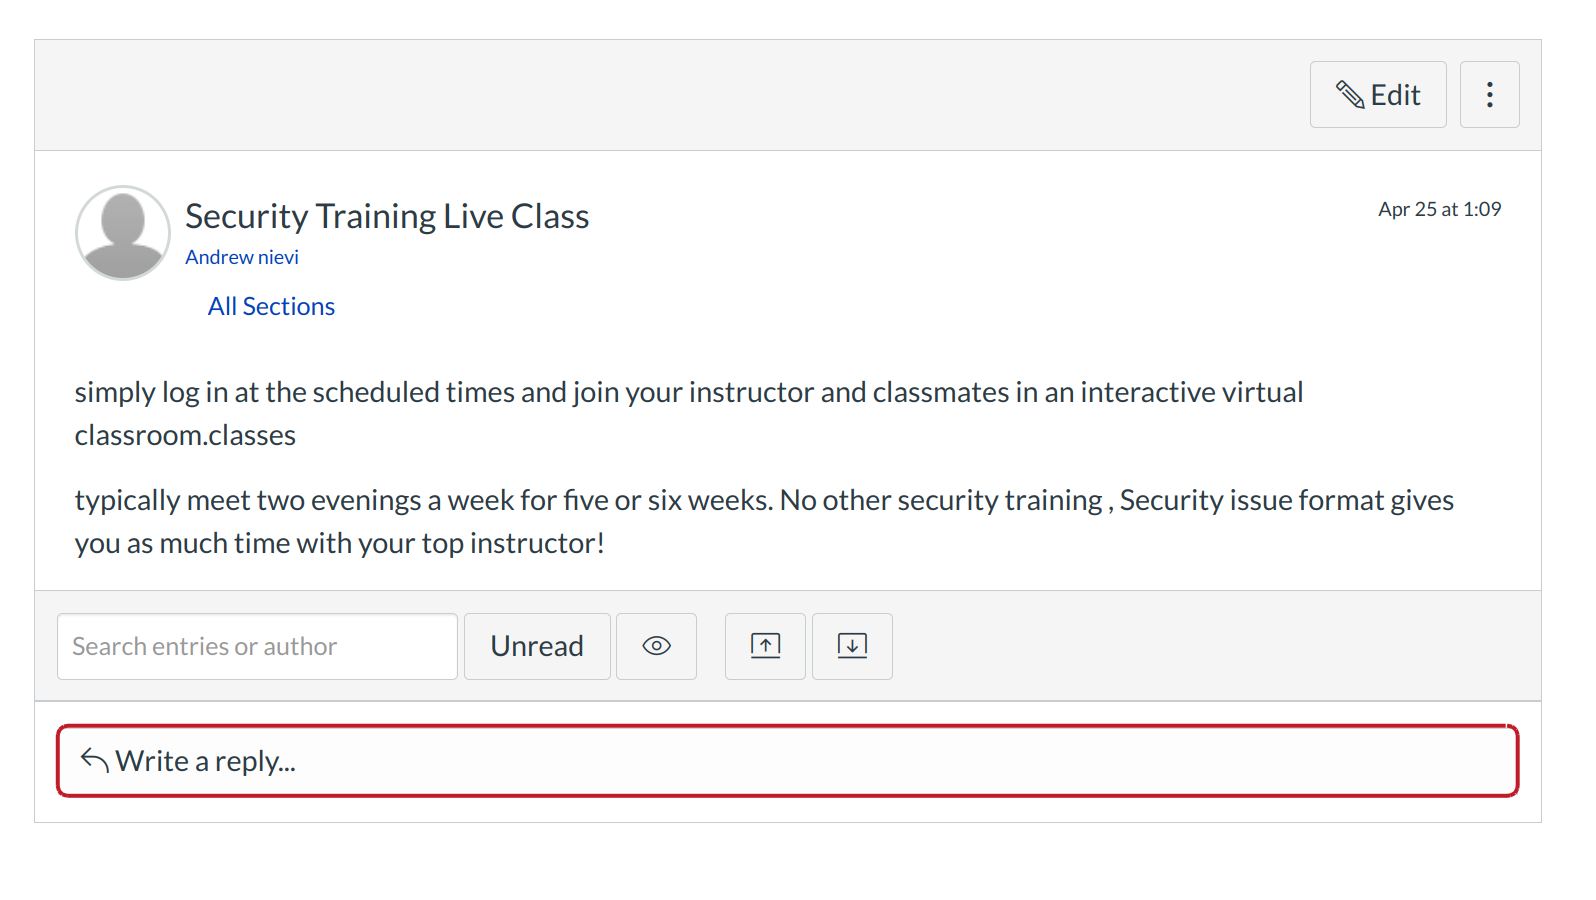Click the Security Training Live Class title
The height and width of the screenshot is (900, 1596).
point(387,216)
